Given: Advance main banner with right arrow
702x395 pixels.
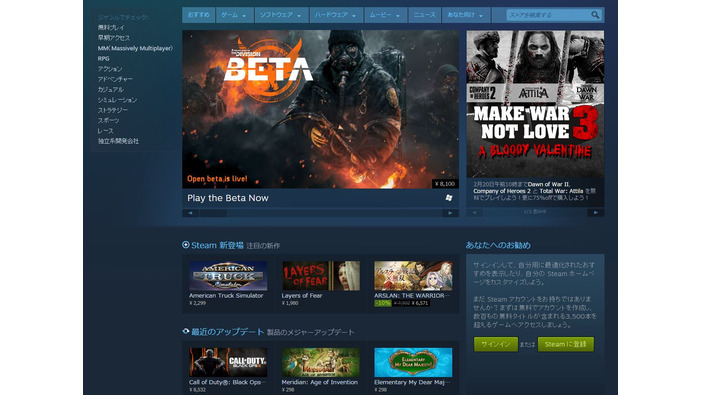Looking at the screenshot, I should click(x=450, y=213).
